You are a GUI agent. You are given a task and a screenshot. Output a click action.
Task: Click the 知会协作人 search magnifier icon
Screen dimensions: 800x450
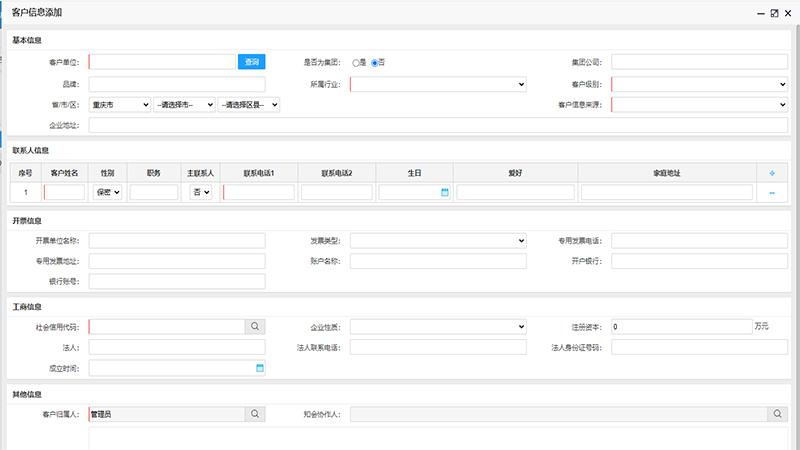(778, 414)
